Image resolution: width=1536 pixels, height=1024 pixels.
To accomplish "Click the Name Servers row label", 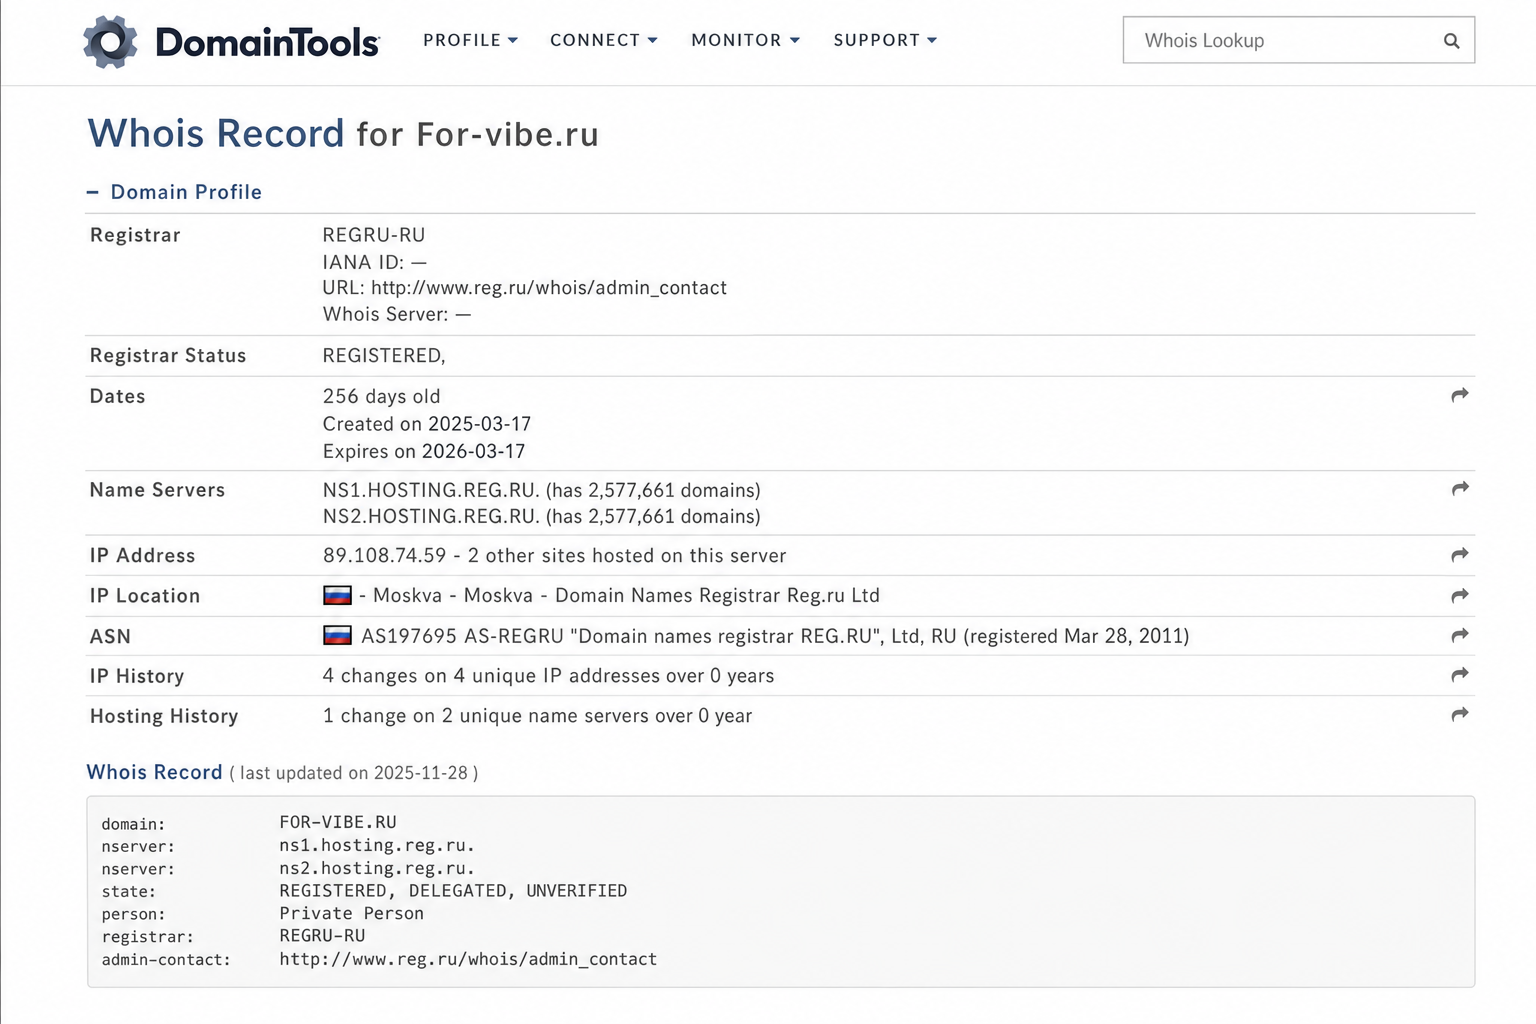I will (157, 490).
